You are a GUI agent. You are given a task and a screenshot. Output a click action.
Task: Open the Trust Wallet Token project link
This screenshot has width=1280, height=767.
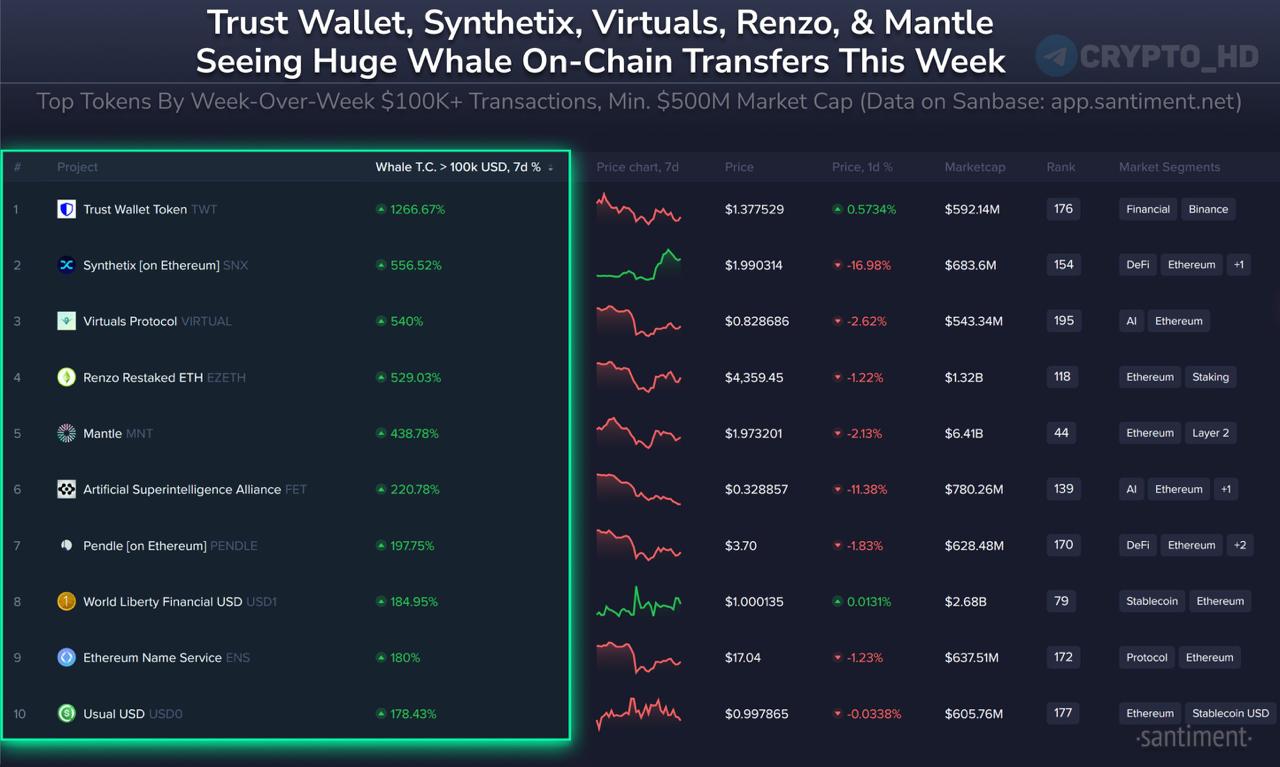click(135, 209)
